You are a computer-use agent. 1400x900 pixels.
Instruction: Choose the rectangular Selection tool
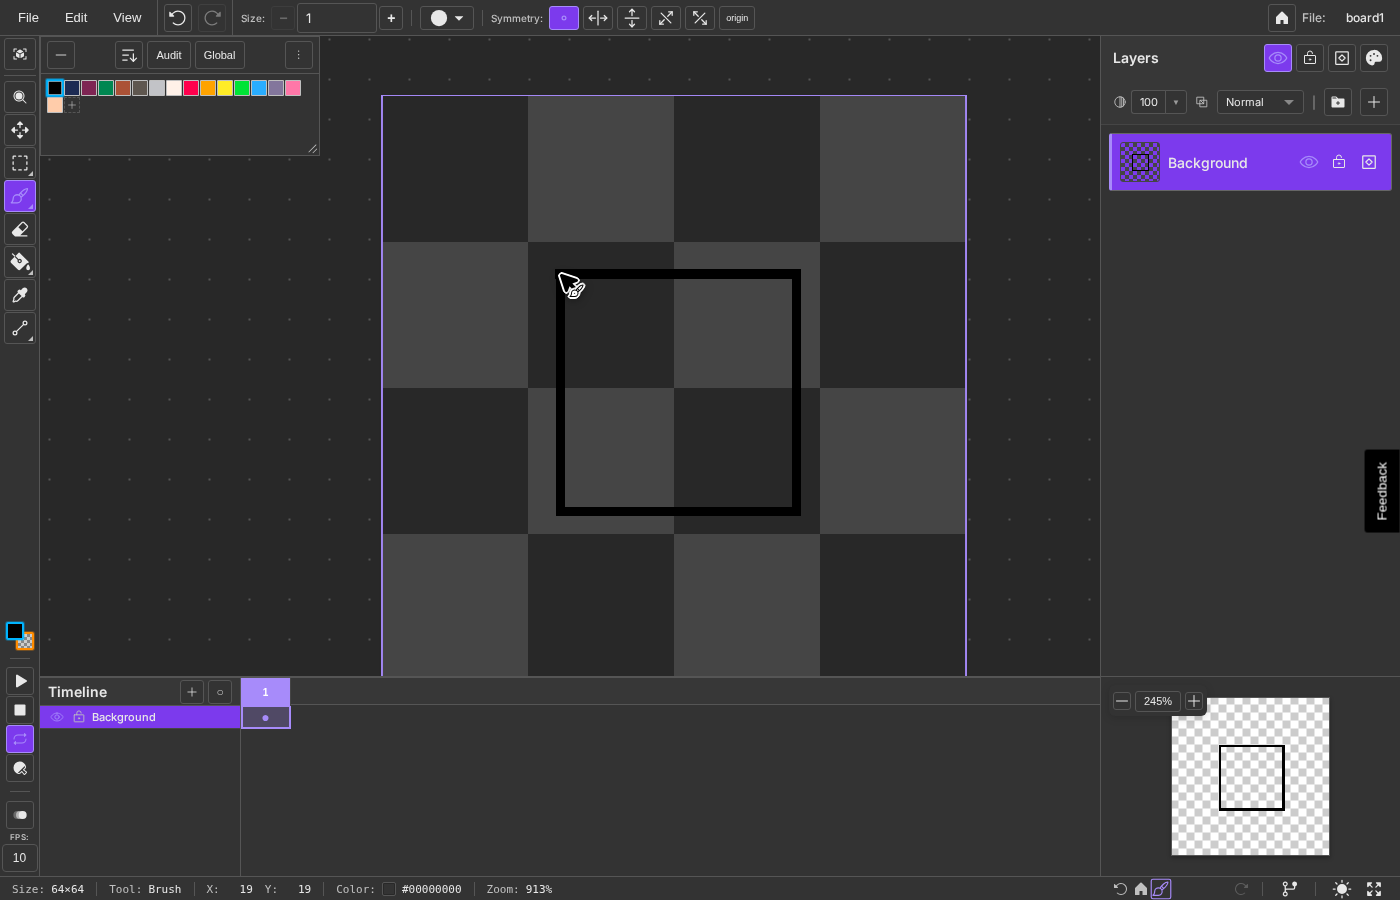pos(19,163)
